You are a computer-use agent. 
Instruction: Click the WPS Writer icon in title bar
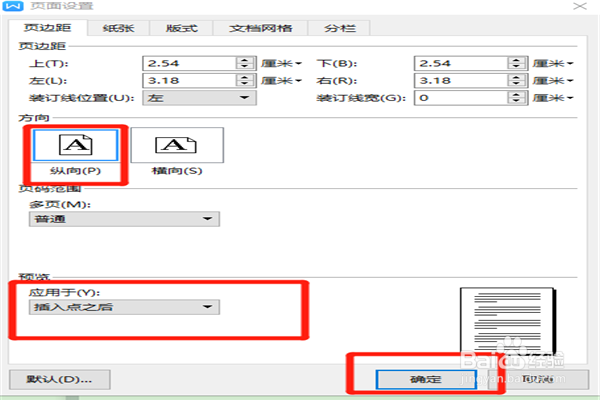click(x=13, y=6)
